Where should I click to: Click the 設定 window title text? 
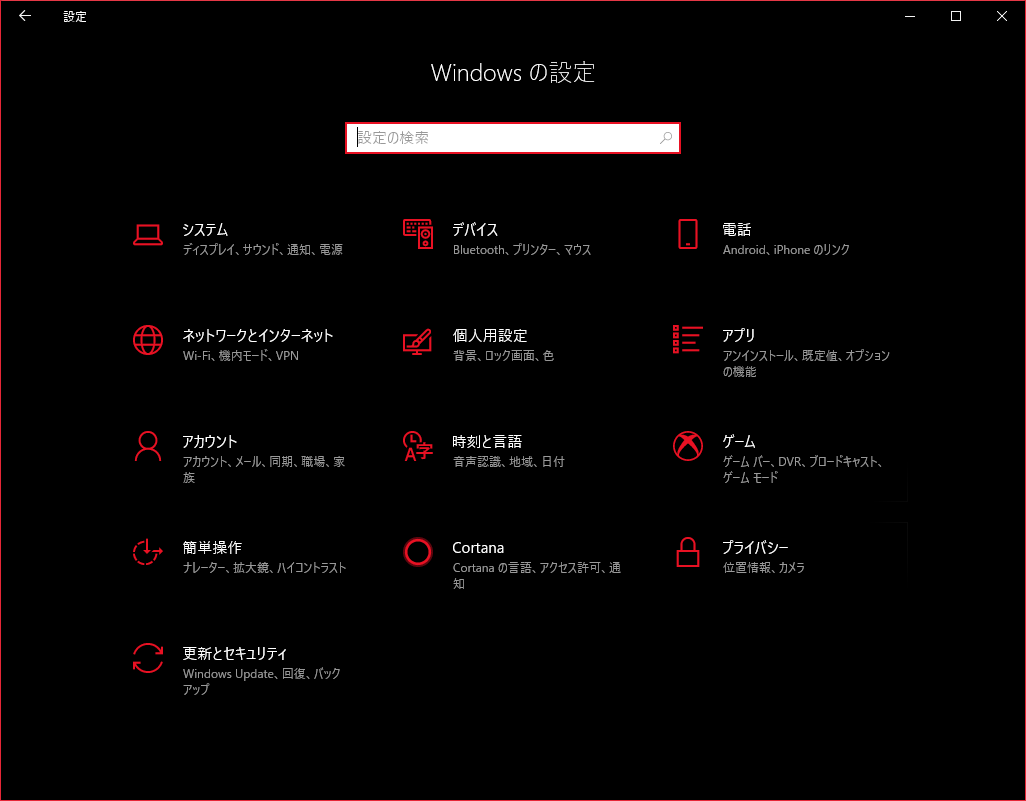[75, 17]
